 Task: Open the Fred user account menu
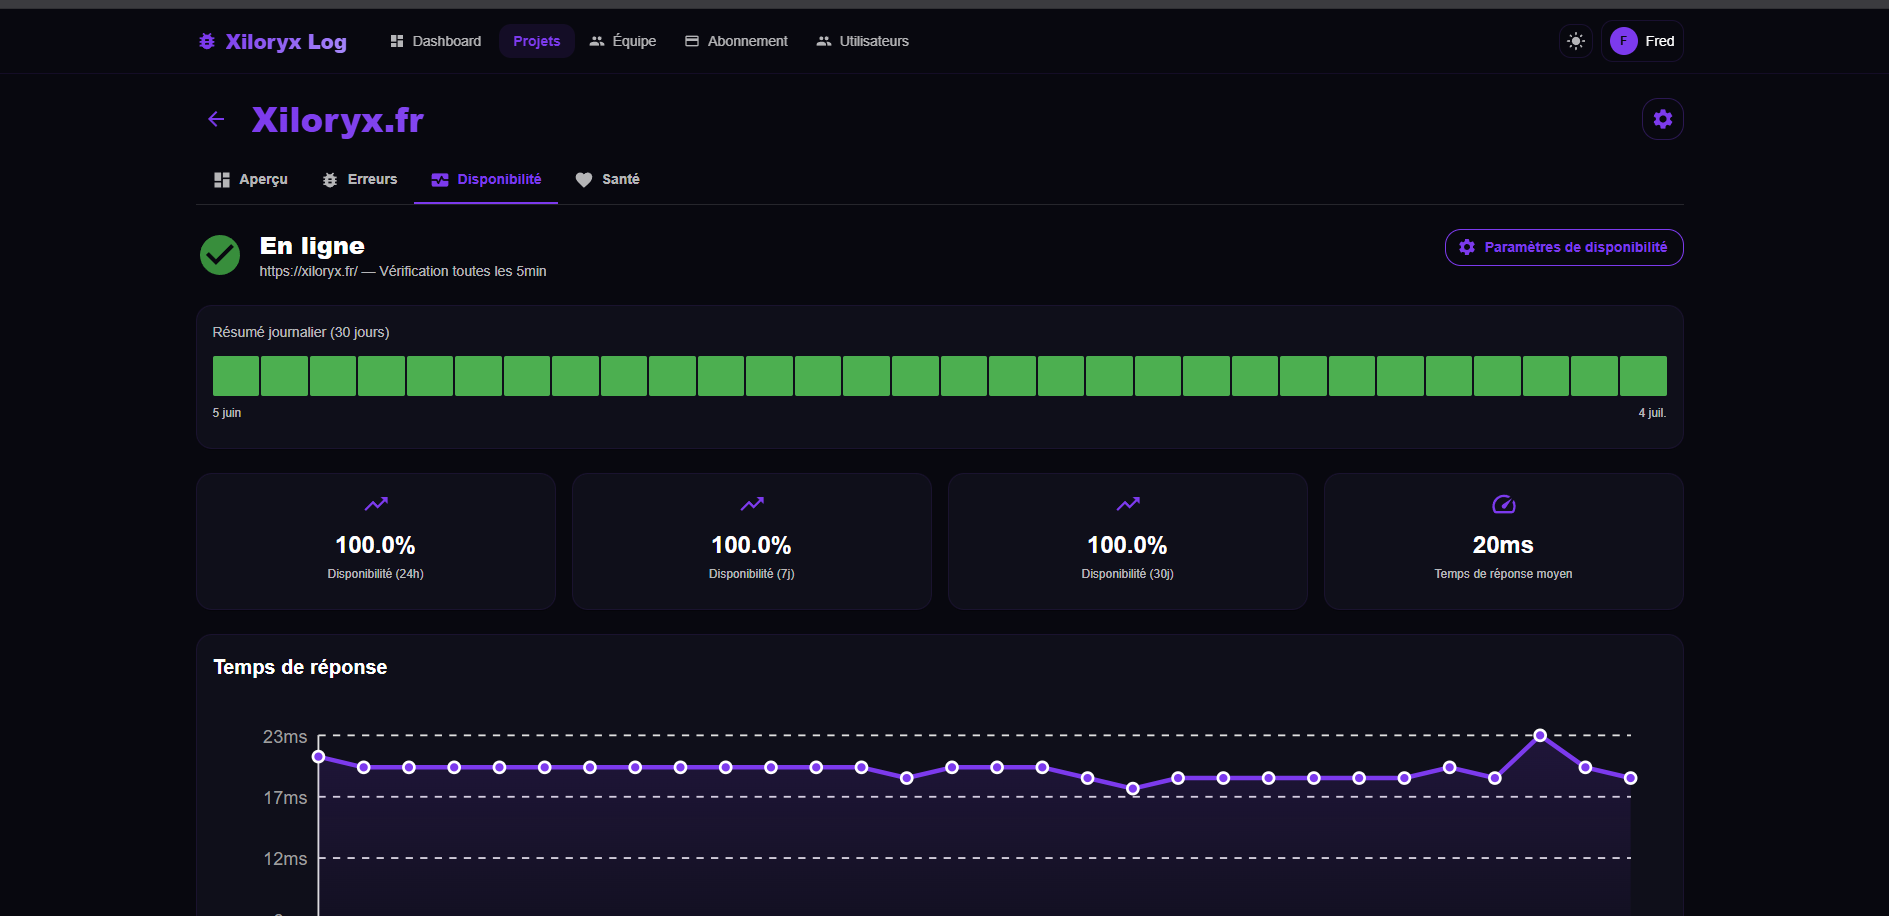[x=1642, y=41]
